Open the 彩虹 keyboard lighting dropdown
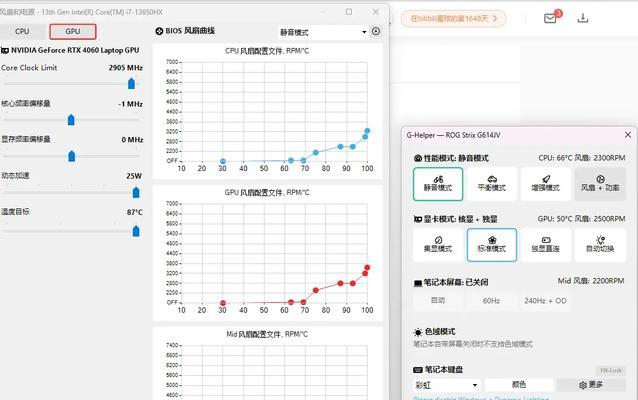638x400 pixels. (x=446, y=385)
